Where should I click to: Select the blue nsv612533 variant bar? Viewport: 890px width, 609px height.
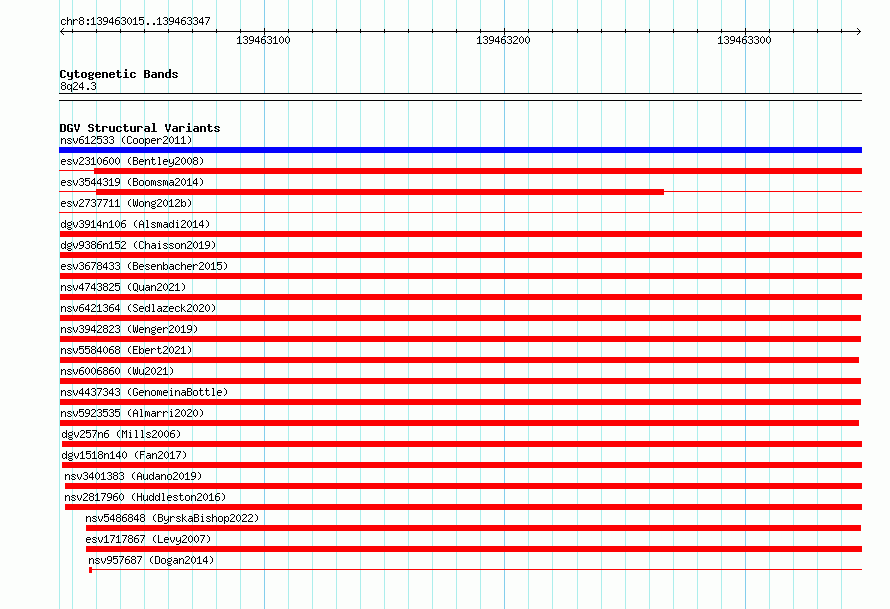(x=460, y=150)
